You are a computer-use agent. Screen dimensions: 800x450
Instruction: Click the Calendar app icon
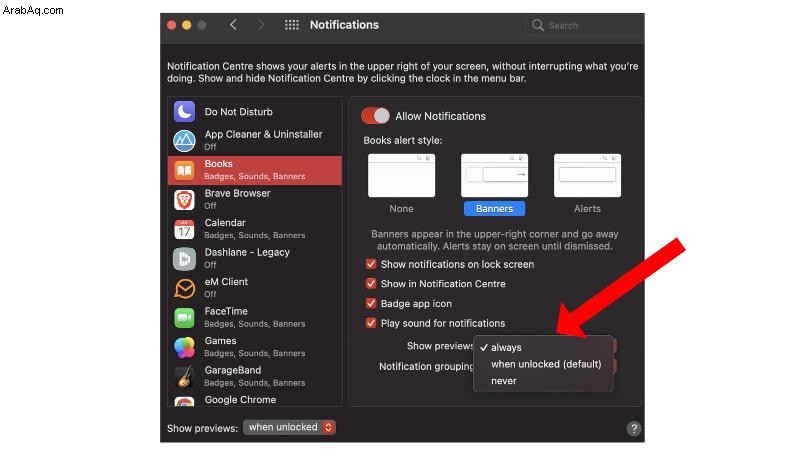pos(184,230)
